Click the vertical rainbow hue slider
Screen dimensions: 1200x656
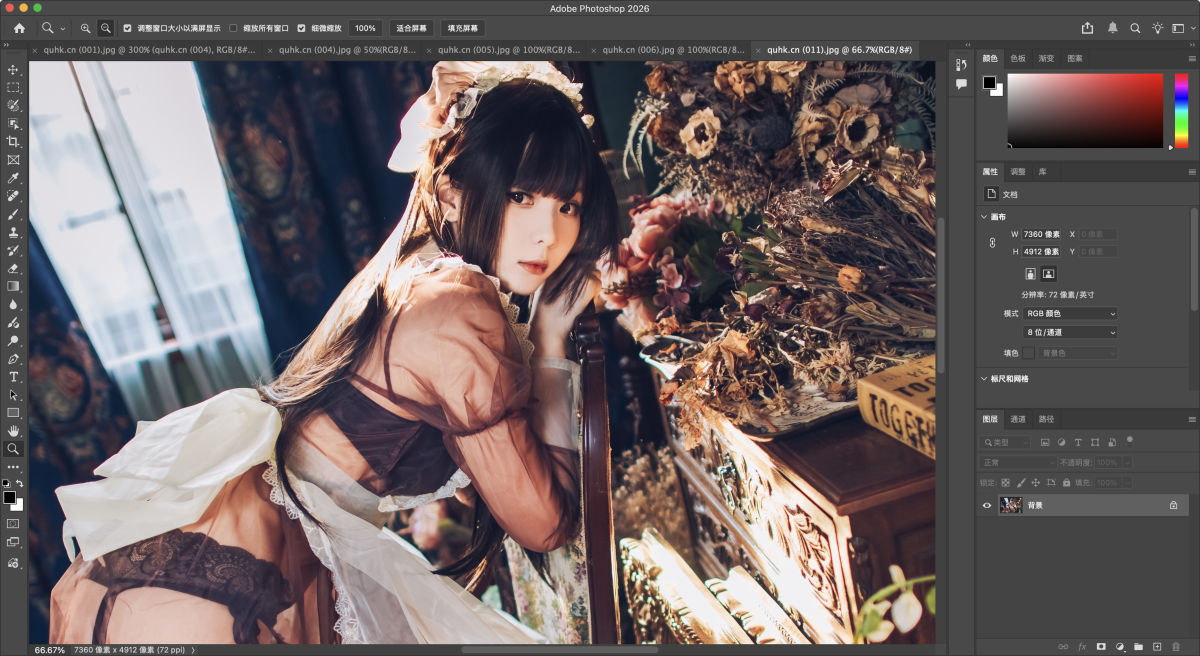pyautogui.click(x=1181, y=110)
